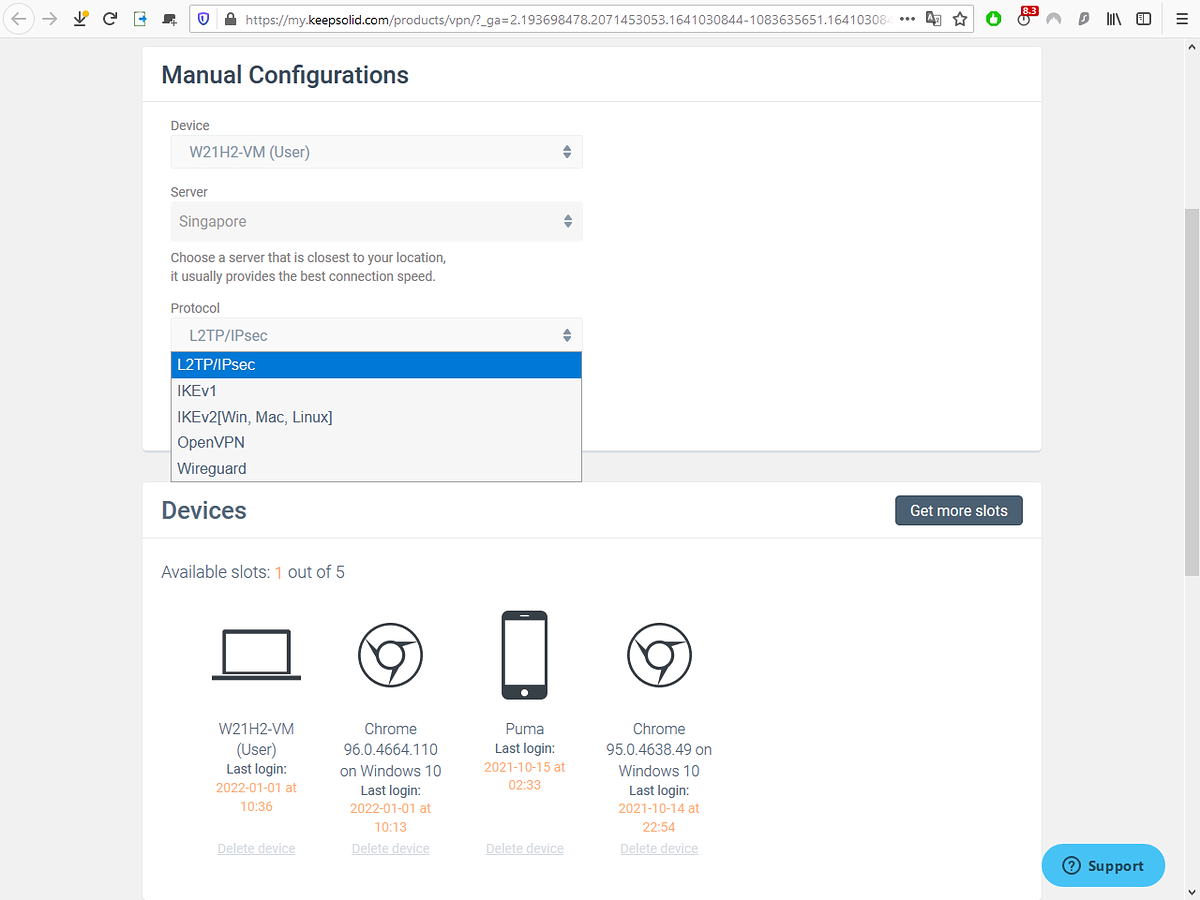
Task: Open the downloads panel arrow icon
Action: coord(82,18)
